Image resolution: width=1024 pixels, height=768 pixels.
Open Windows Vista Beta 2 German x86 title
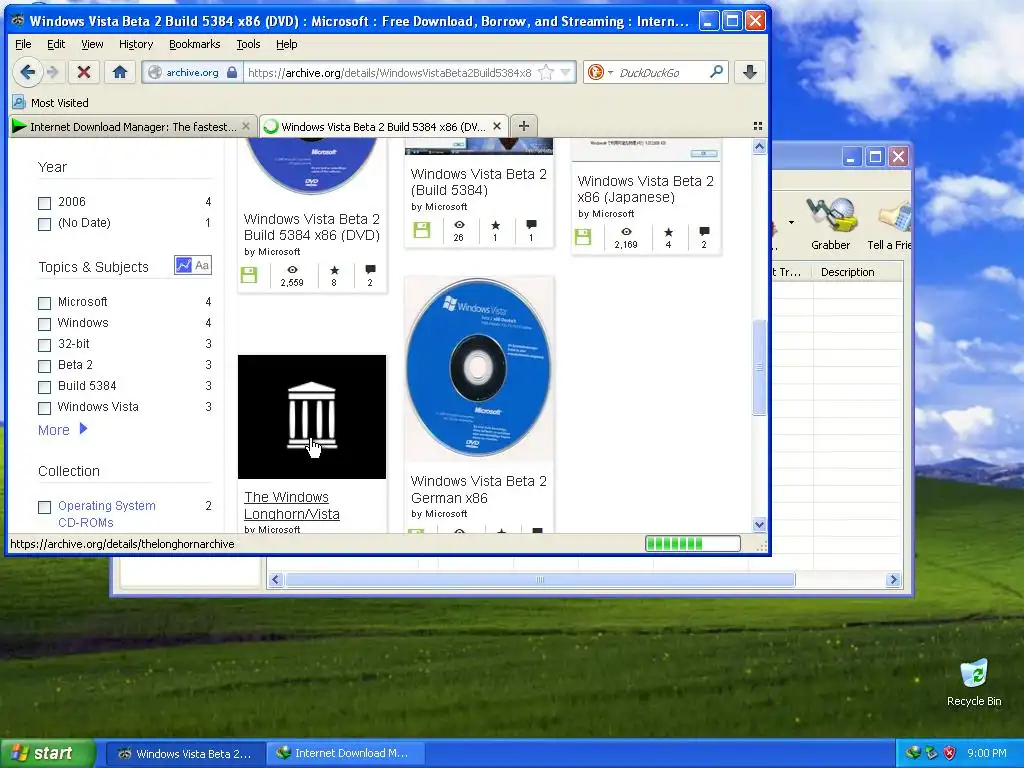[x=479, y=489]
